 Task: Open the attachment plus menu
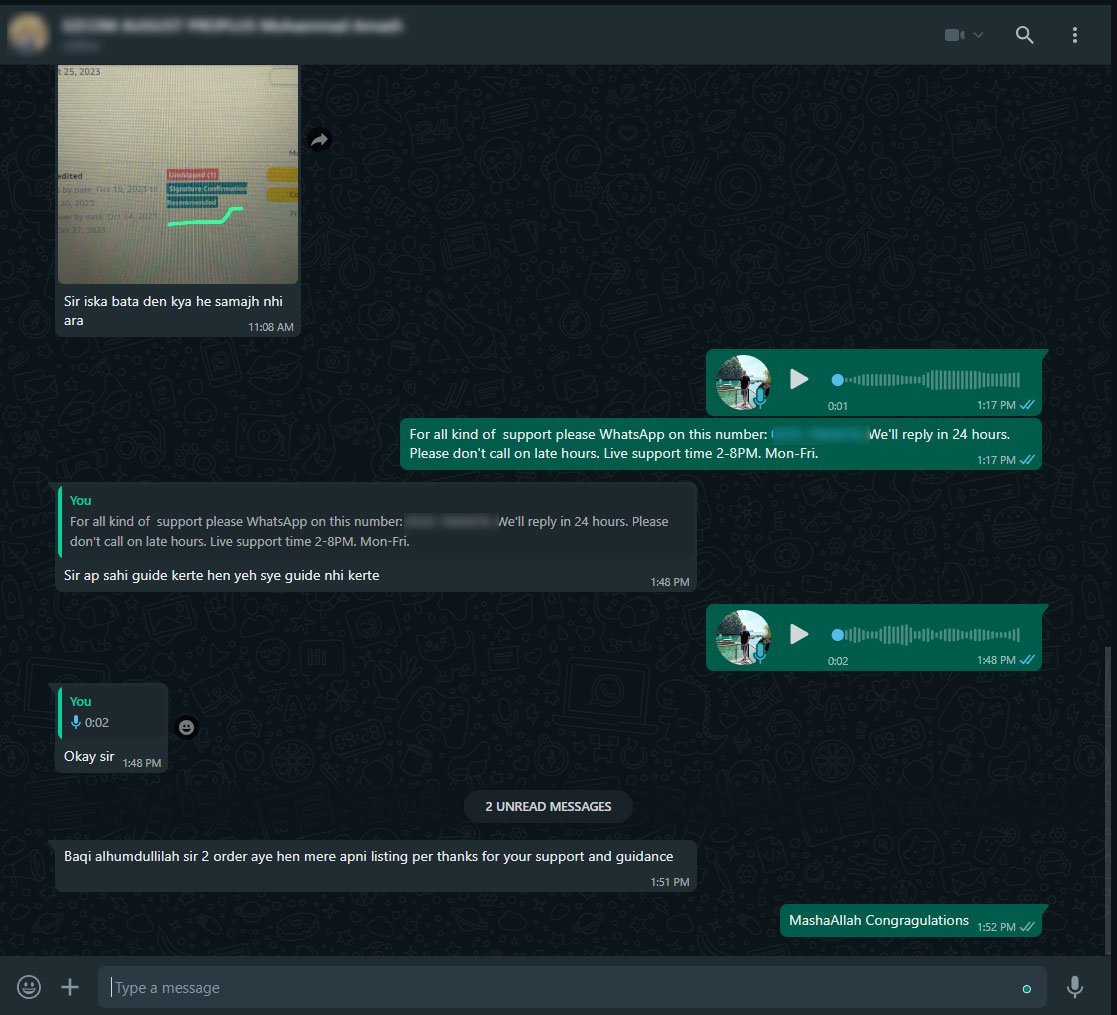[x=70, y=988]
